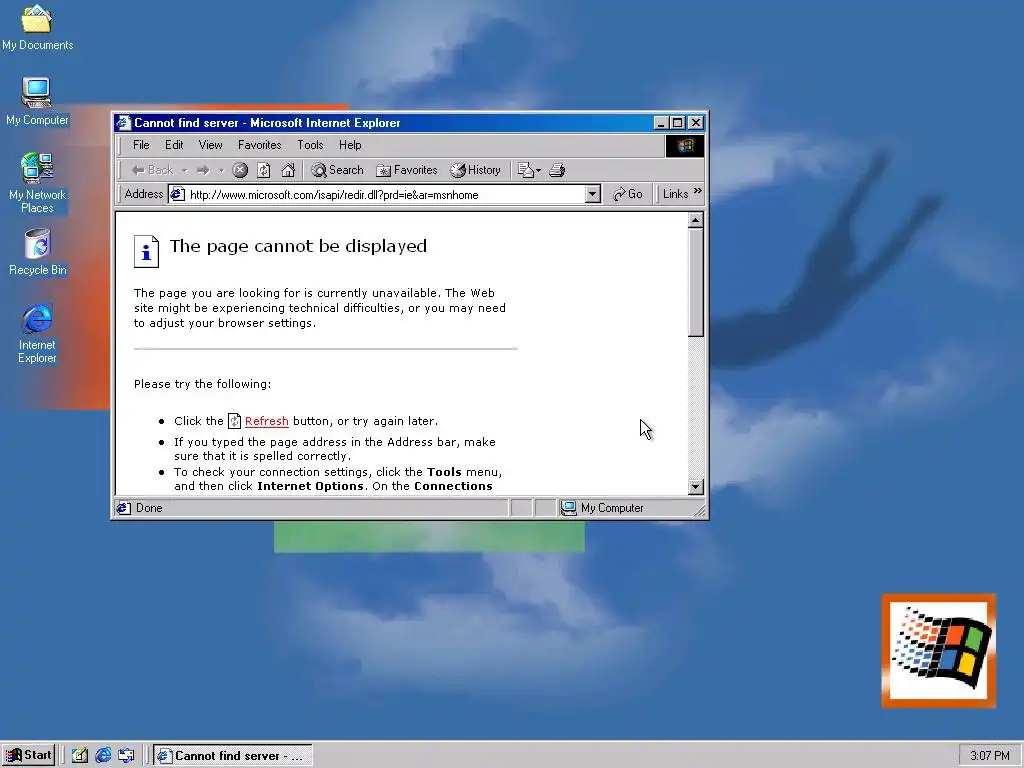
Task: Click the Back toolbar button
Action: click(152, 170)
